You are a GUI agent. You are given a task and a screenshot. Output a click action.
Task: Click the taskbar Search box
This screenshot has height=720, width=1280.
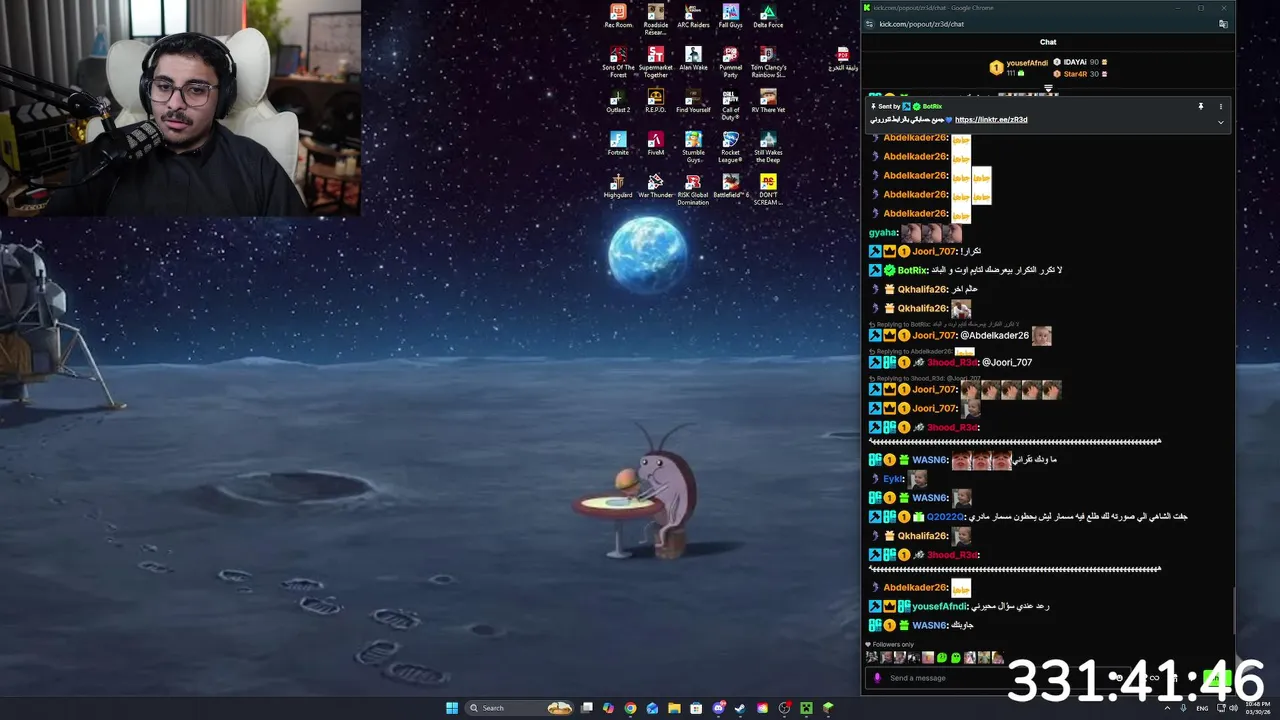[x=521, y=708]
